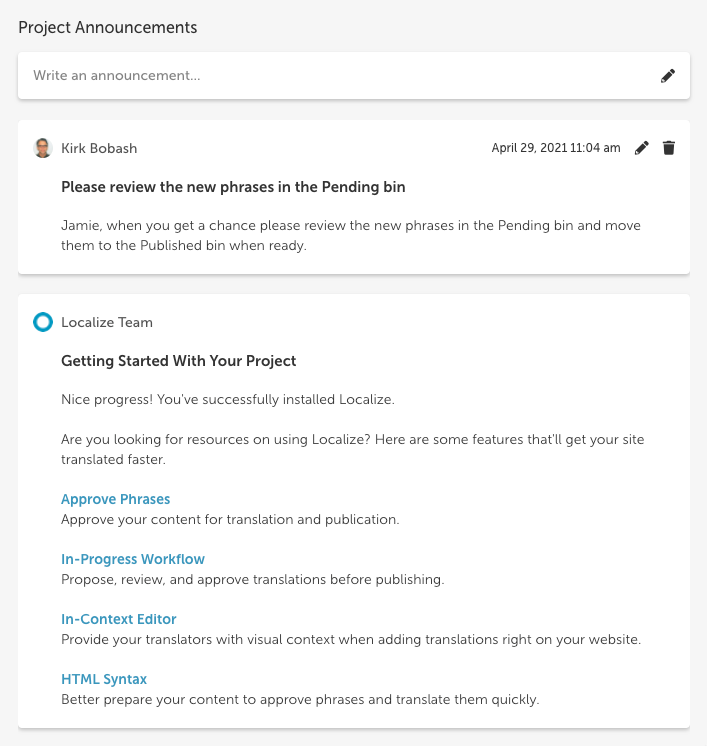Click the pencil icon in the announcement box
Screen dimensions: 707x746
point(668,76)
